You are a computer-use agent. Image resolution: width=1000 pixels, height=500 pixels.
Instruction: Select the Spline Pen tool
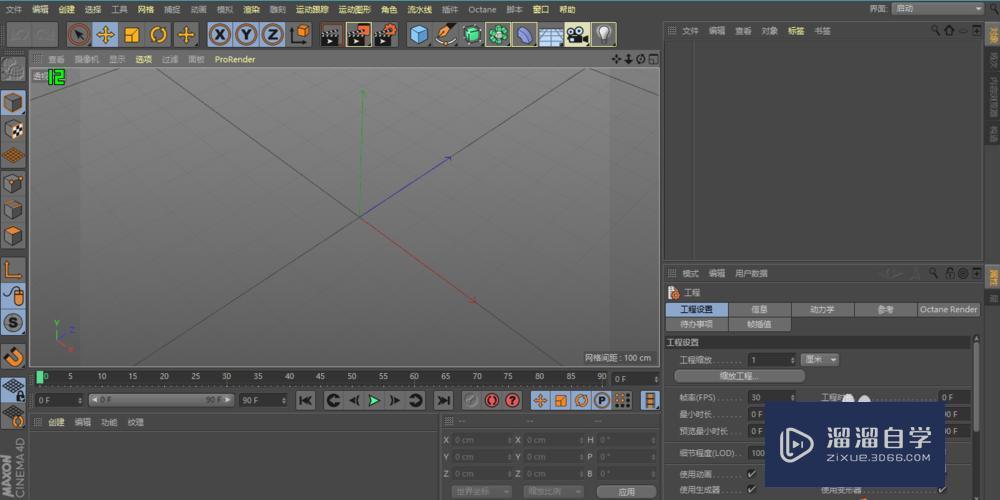coord(445,34)
